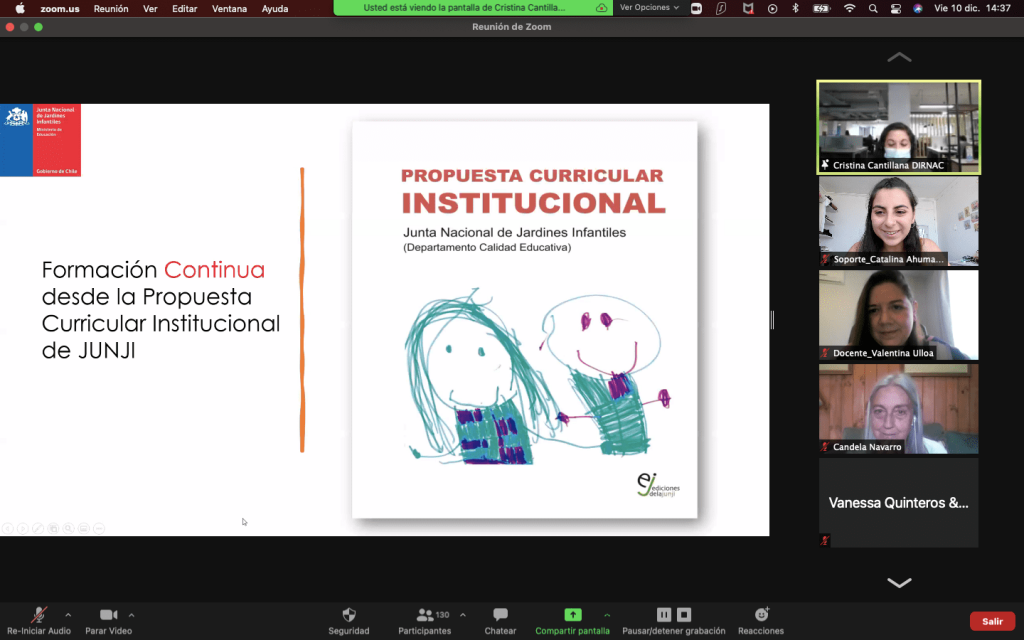
Task: Open audio options arrow beside microphone
Action: pyautogui.click(x=68, y=615)
